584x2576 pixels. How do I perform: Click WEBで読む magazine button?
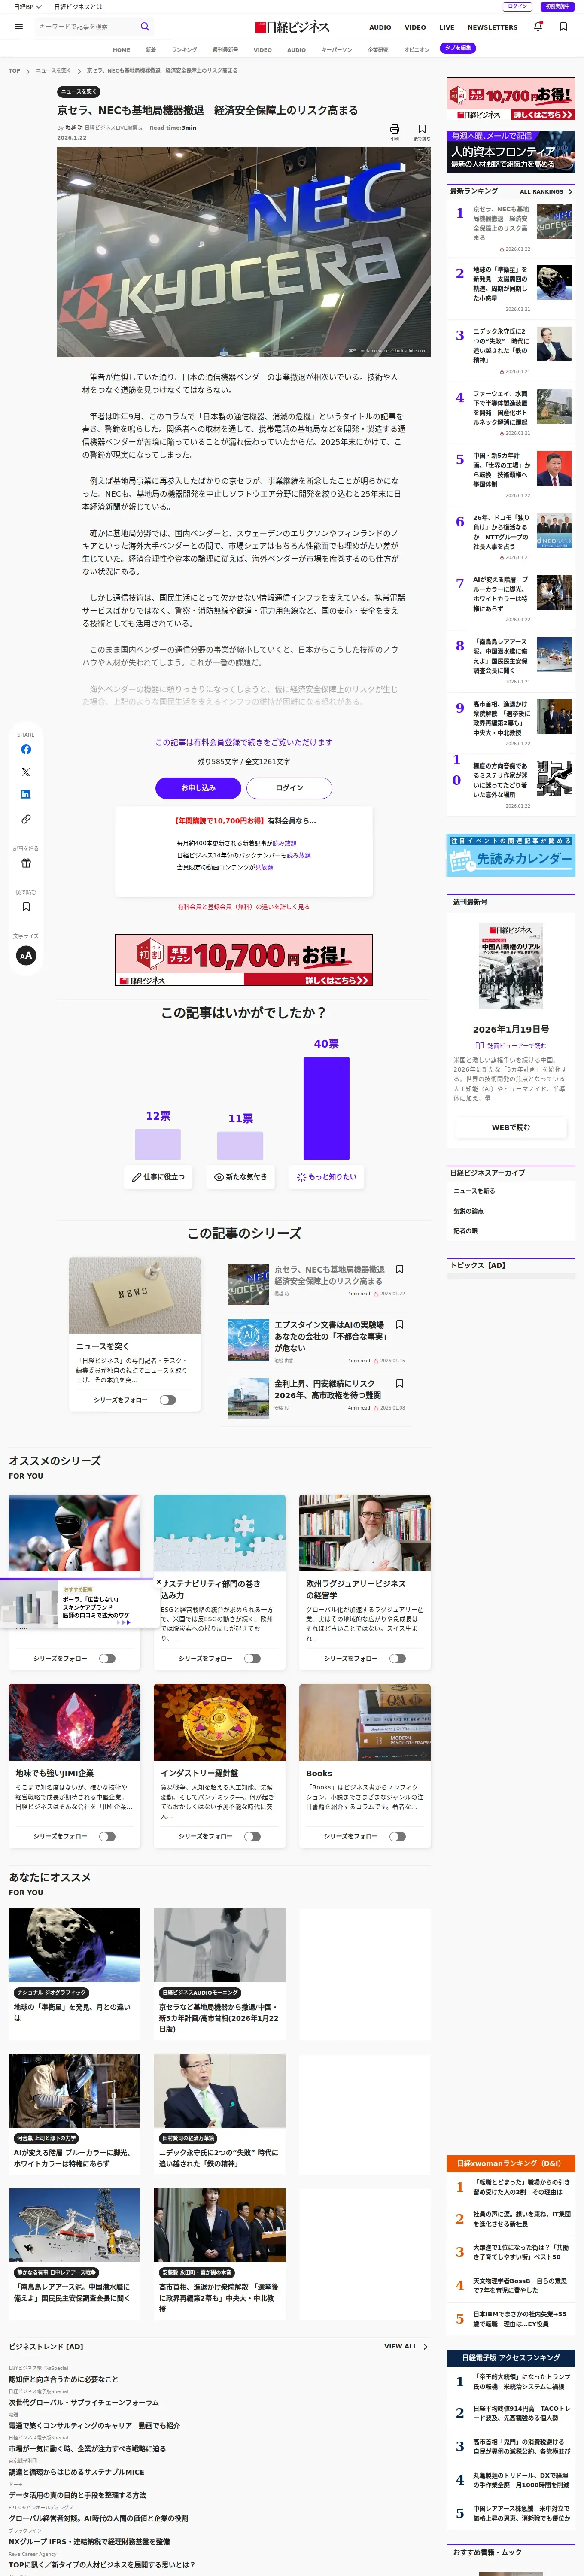[511, 1127]
